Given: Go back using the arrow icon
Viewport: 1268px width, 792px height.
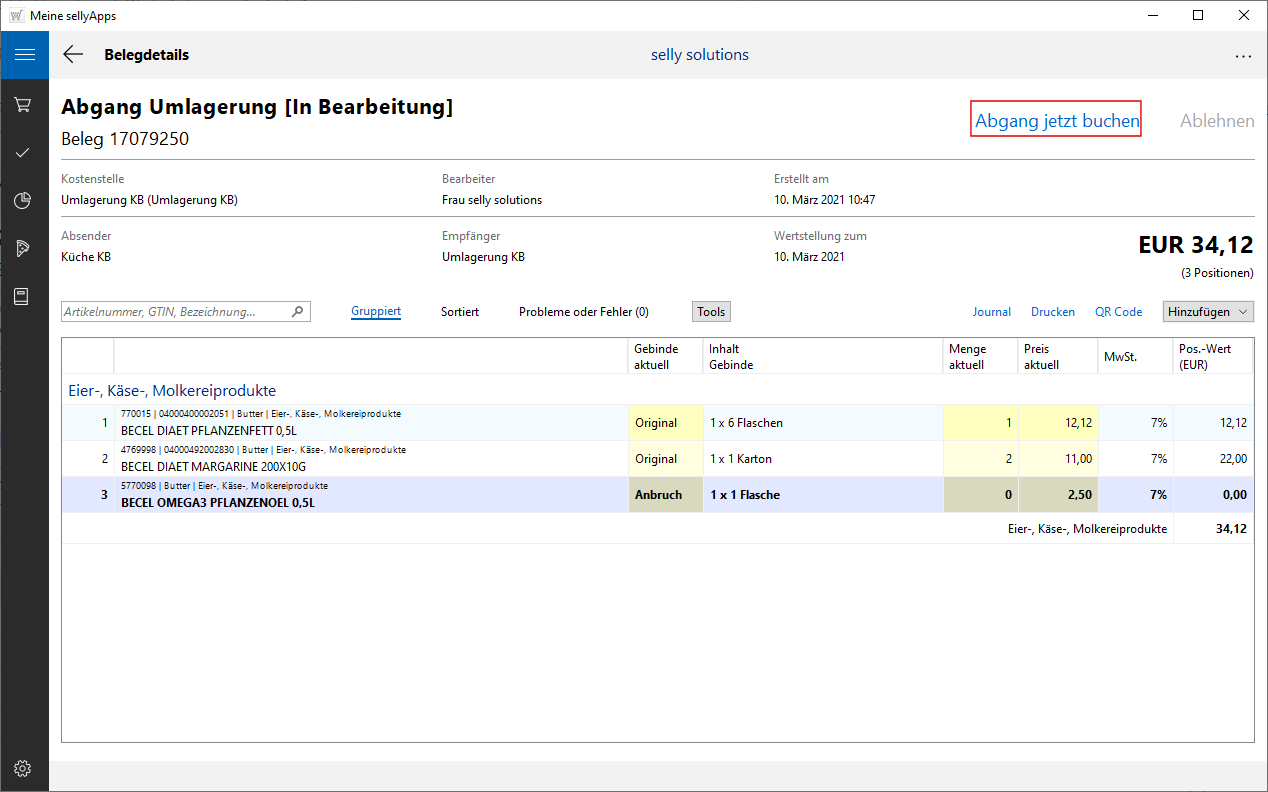Looking at the screenshot, I should 73,55.
